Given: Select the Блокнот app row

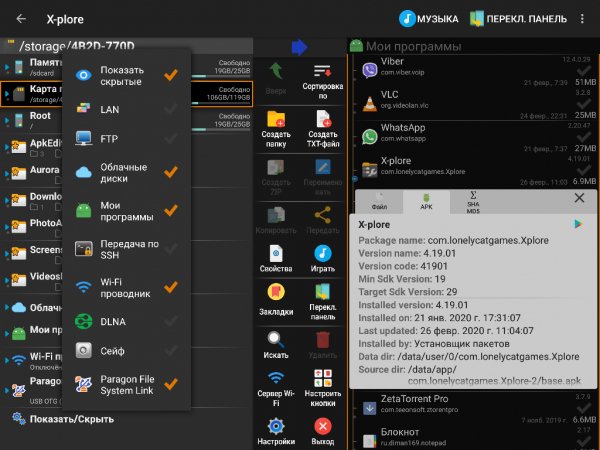Looking at the screenshot, I should tap(474, 438).
